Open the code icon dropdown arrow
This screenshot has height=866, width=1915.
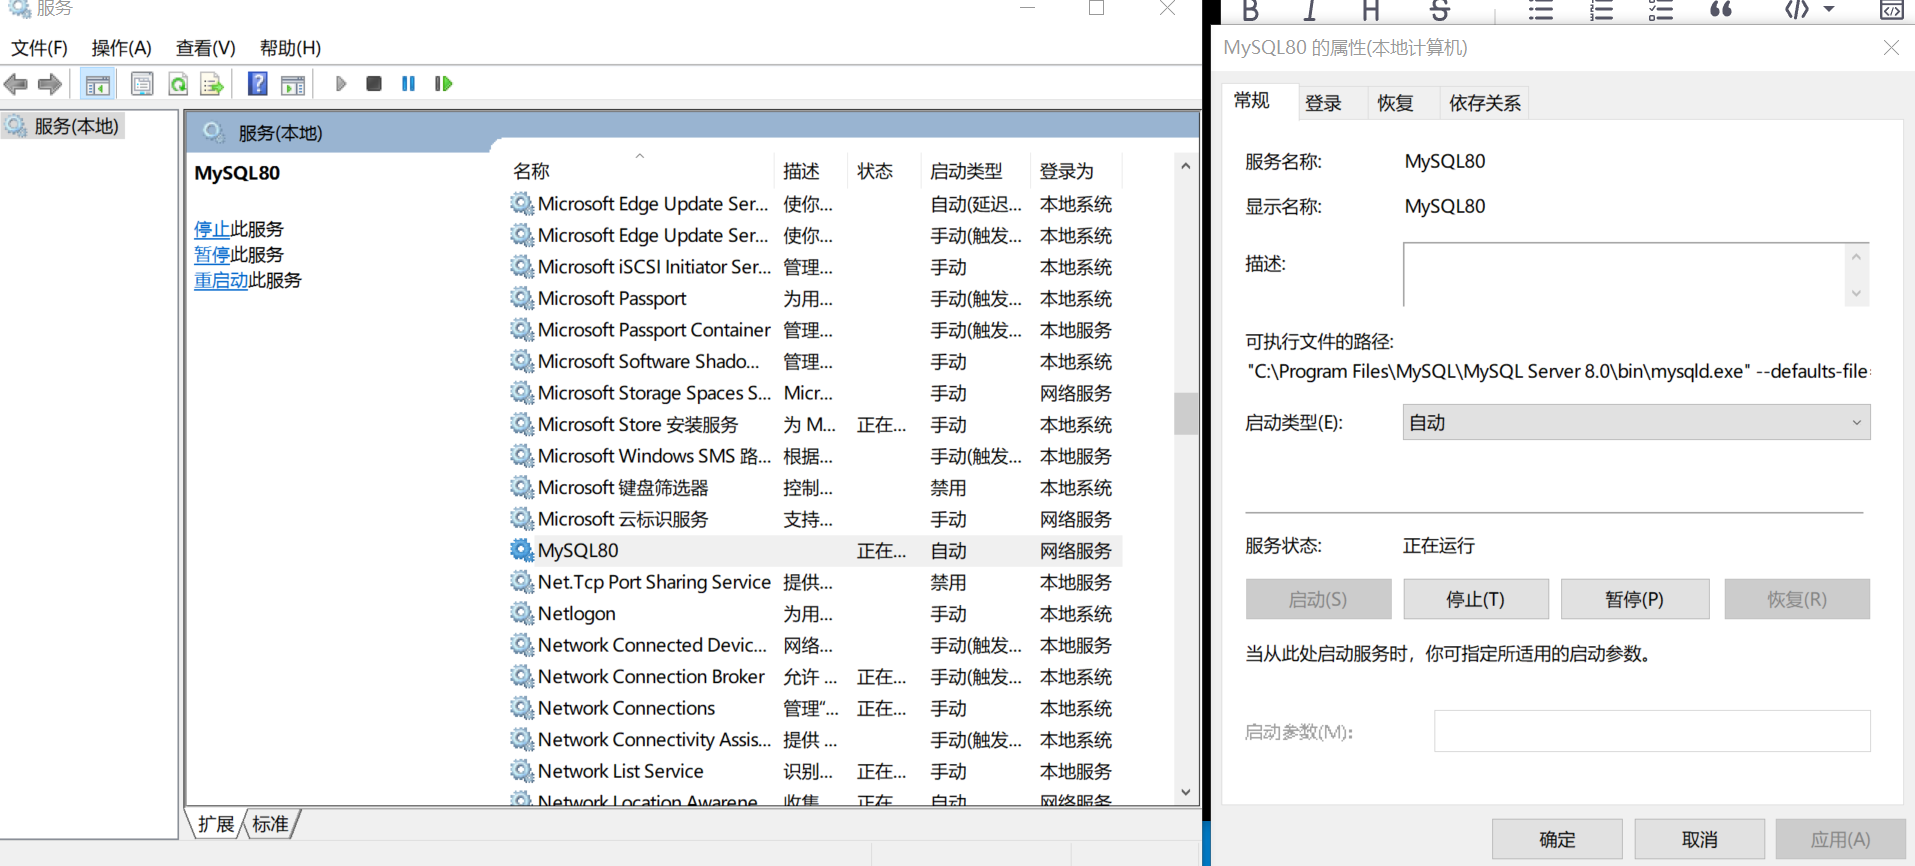pos(1829,10)
